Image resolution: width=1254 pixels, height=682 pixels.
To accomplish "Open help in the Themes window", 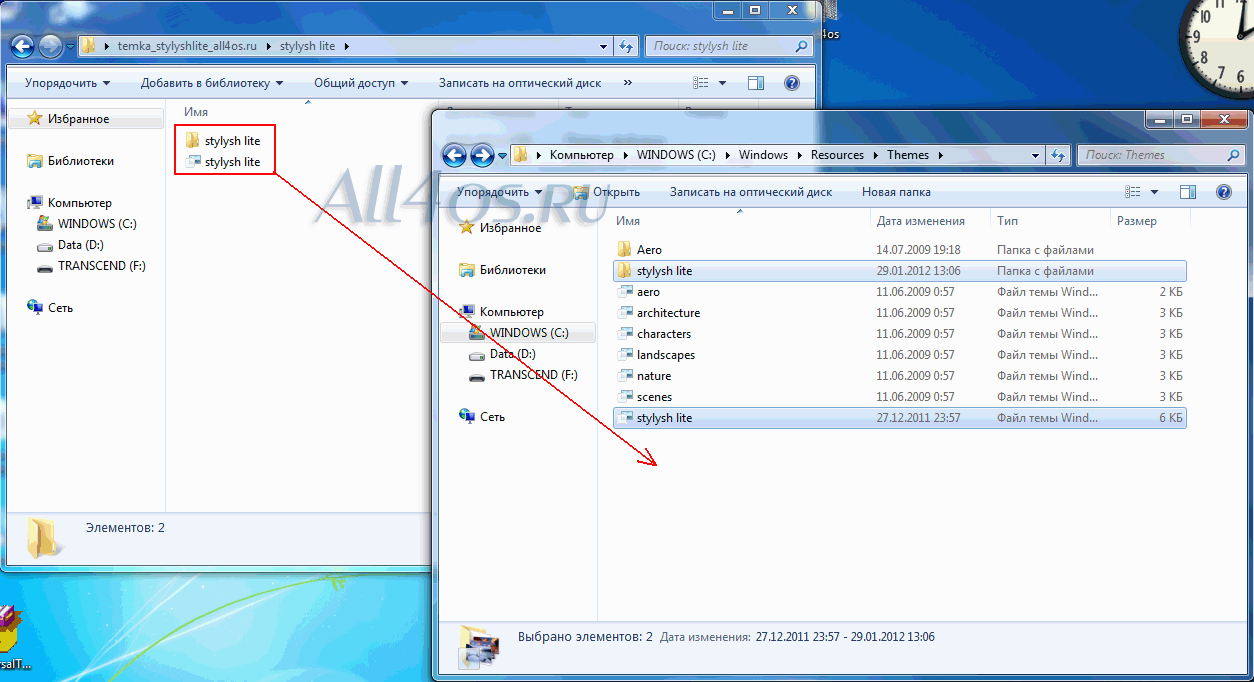I will tap(1222, 192).
